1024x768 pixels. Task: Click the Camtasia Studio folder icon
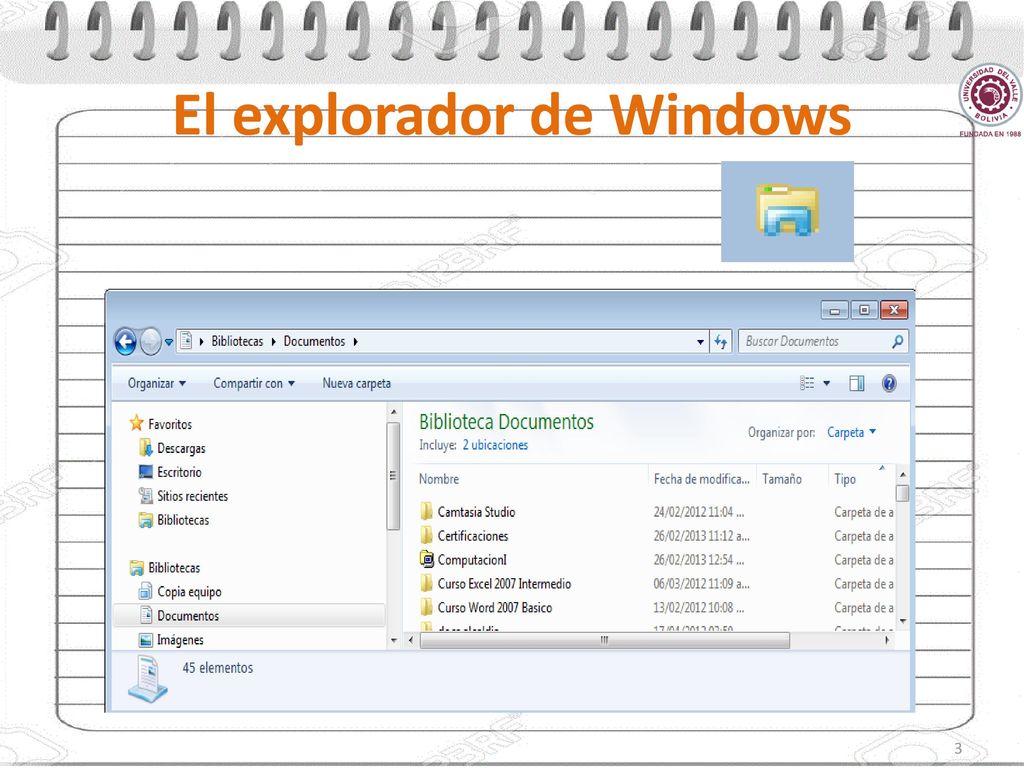coord(426,512)
